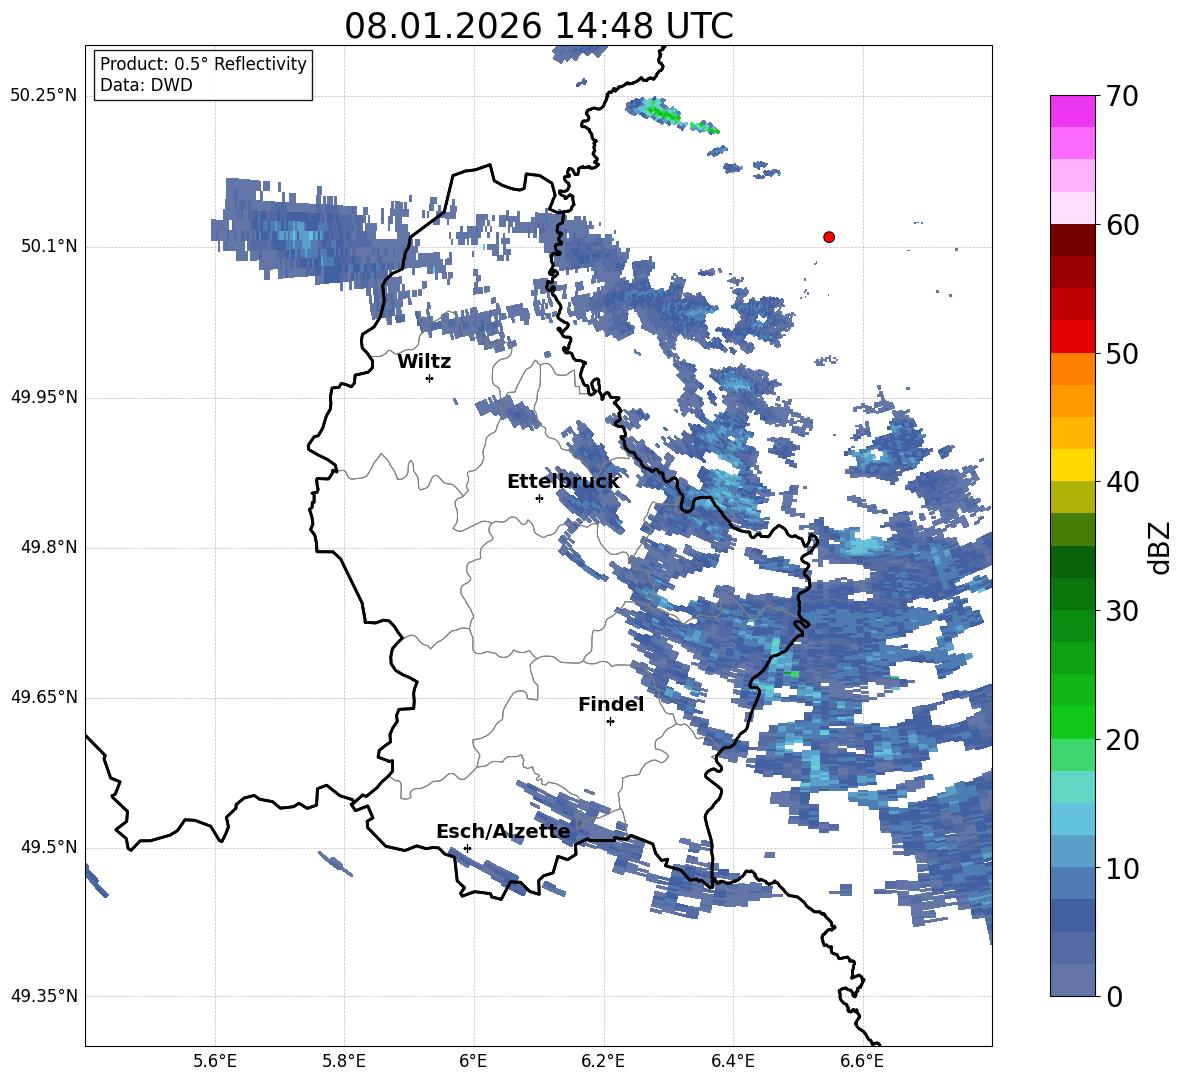Click the 5.6°E longitude label
Screen dimensions: 1184x1081
pyautogui.click(x=215, y=1061)
